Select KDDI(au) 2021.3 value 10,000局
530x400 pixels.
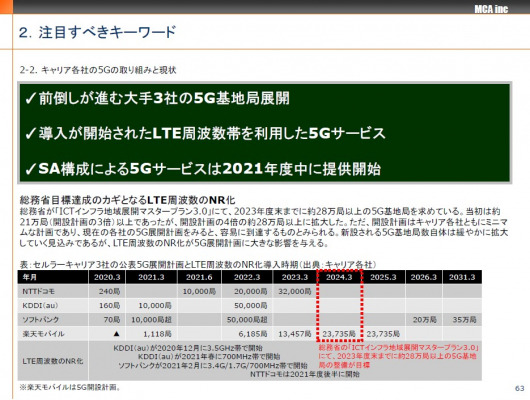click(155, 305)
